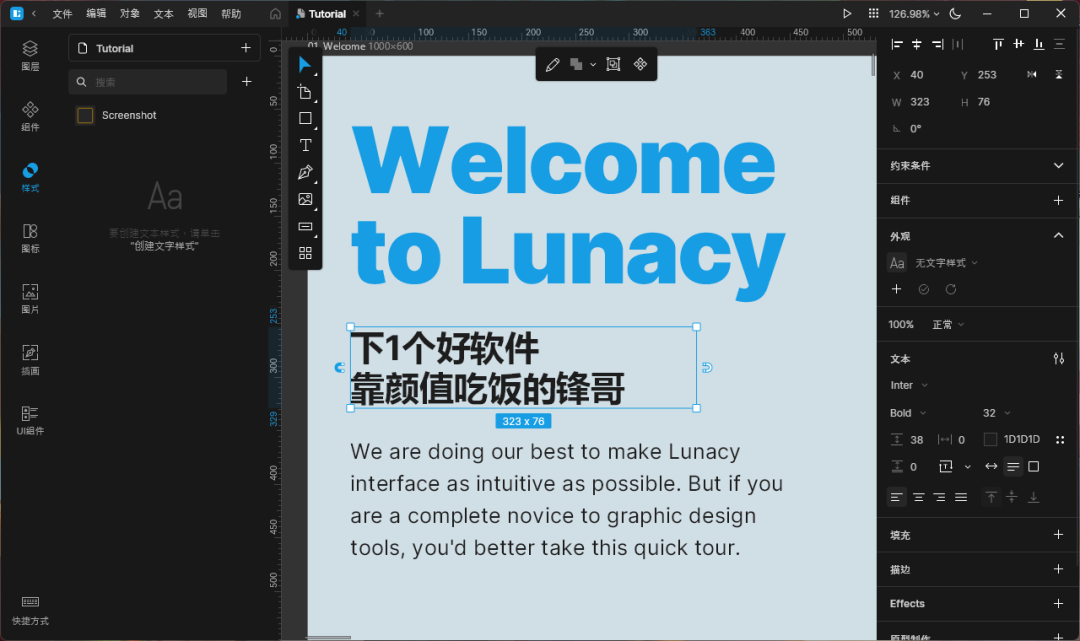Enable auto height text resizing
Screen dimensions: 1080x641
pos(1012,467)
